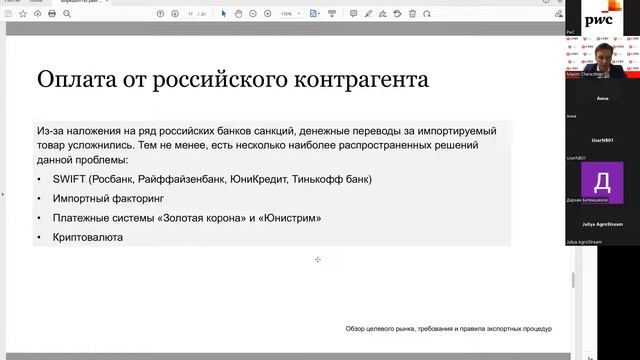Go to the previous page arrow
This screenshot has width=640, height=360.
pyautogui.click(x=160, y=14)
